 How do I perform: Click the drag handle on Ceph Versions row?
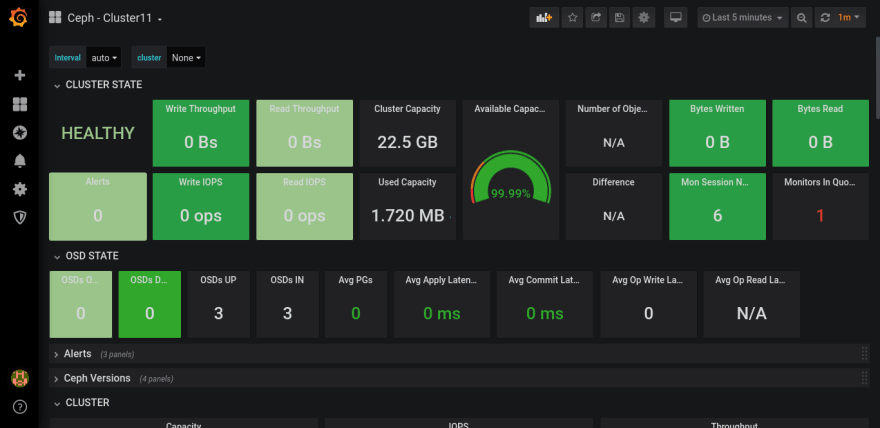[x=864, y=378]
